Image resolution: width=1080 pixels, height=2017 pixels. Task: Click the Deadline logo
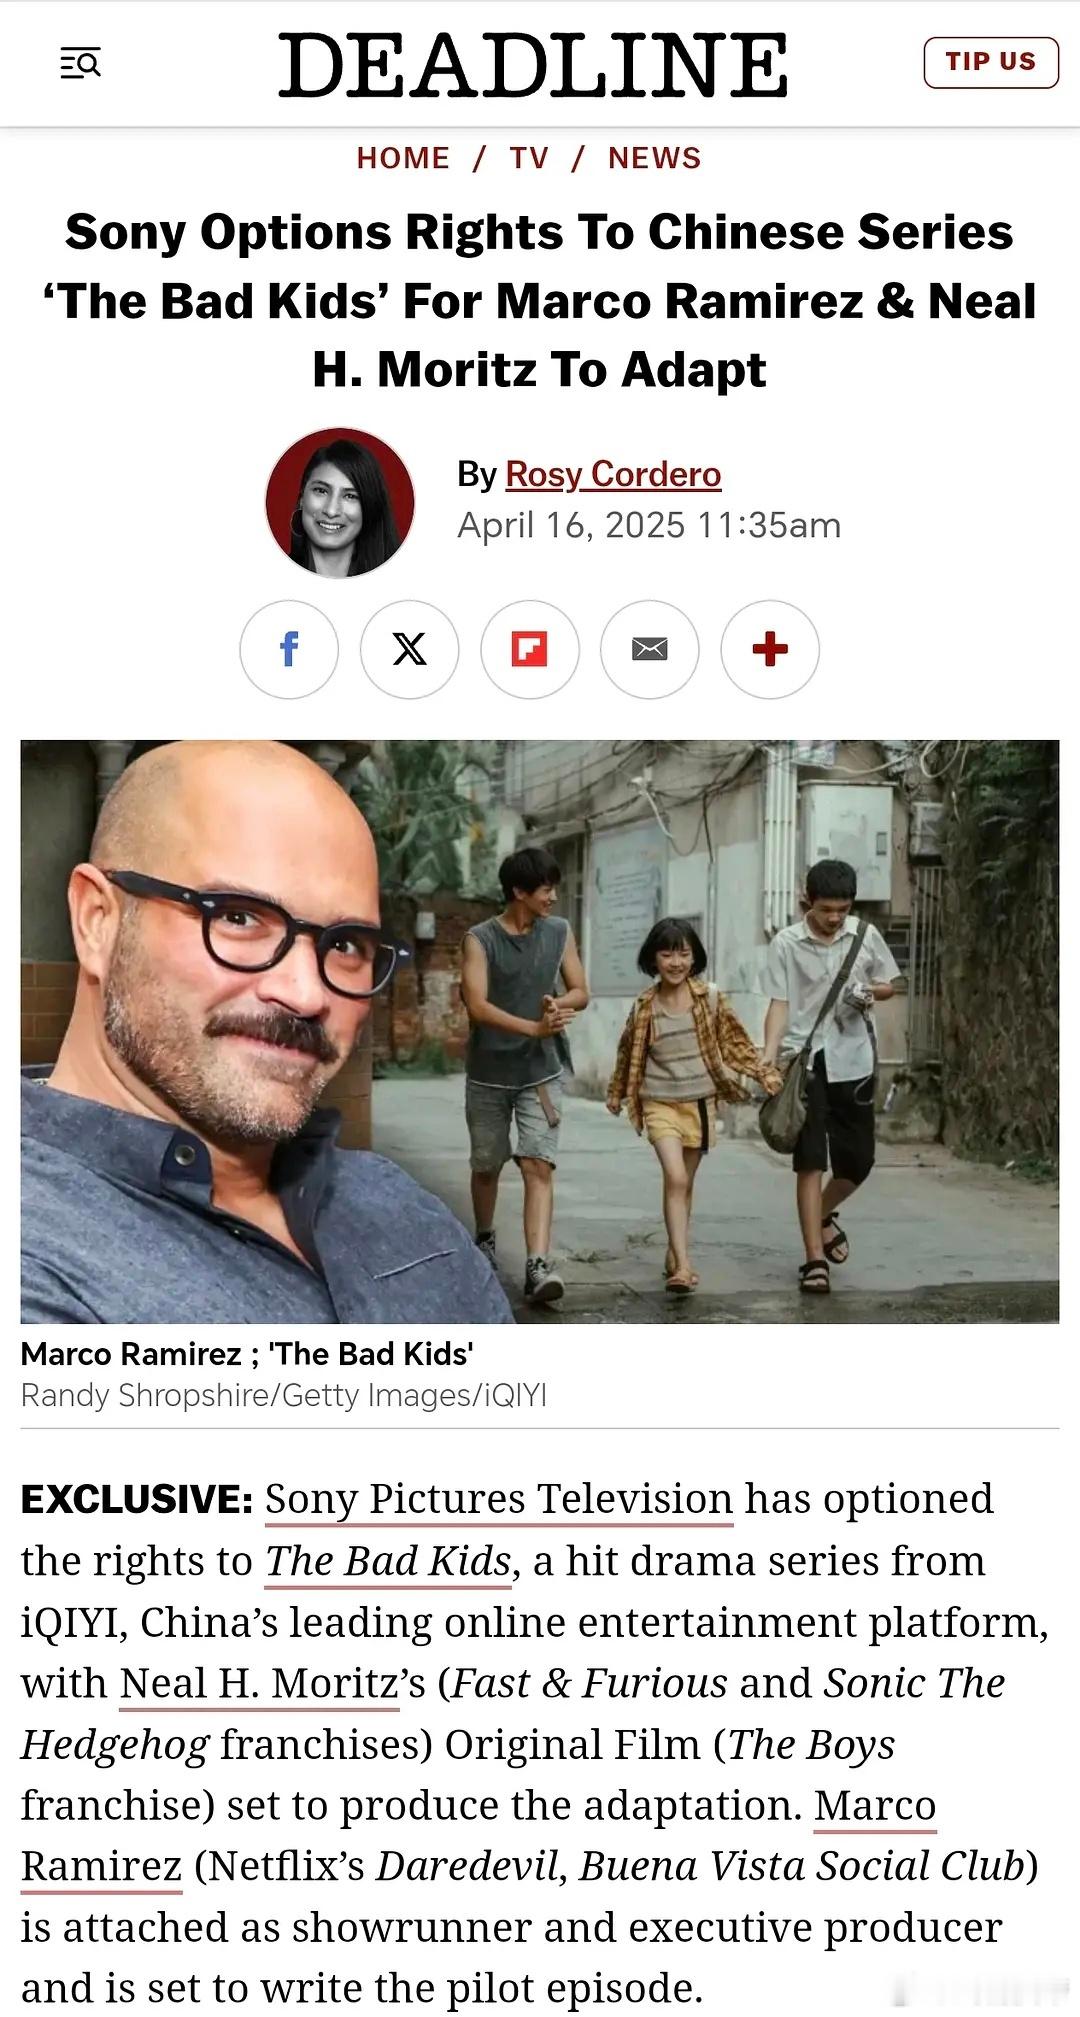533,65
